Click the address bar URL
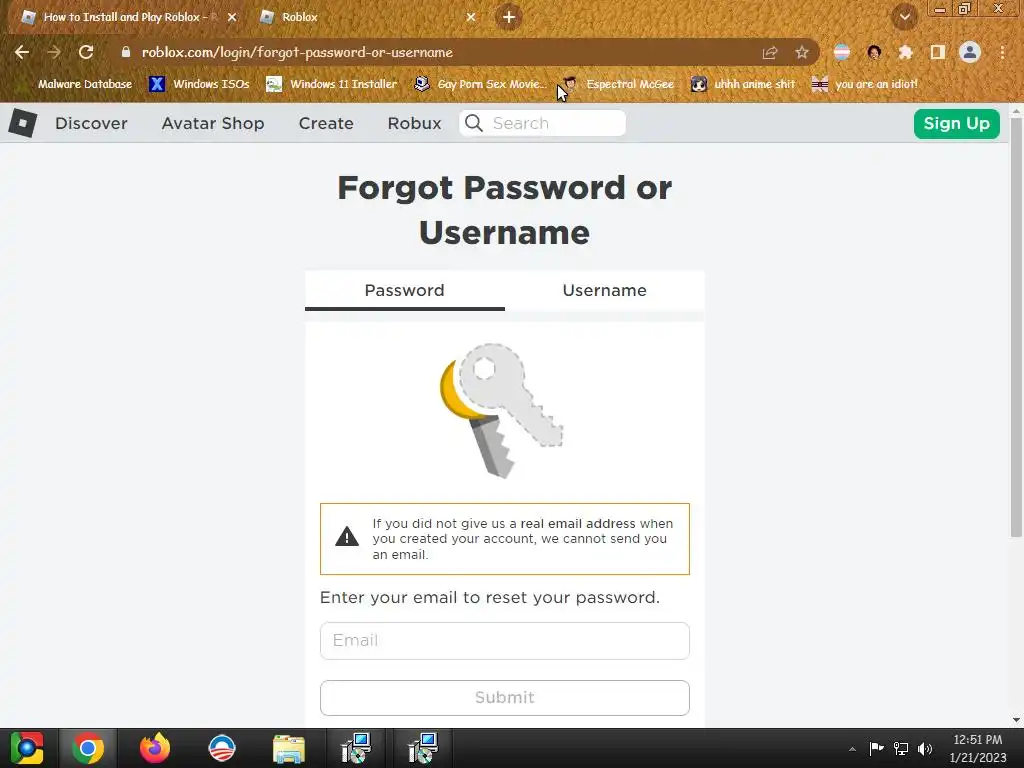 [x=297, y=52]
